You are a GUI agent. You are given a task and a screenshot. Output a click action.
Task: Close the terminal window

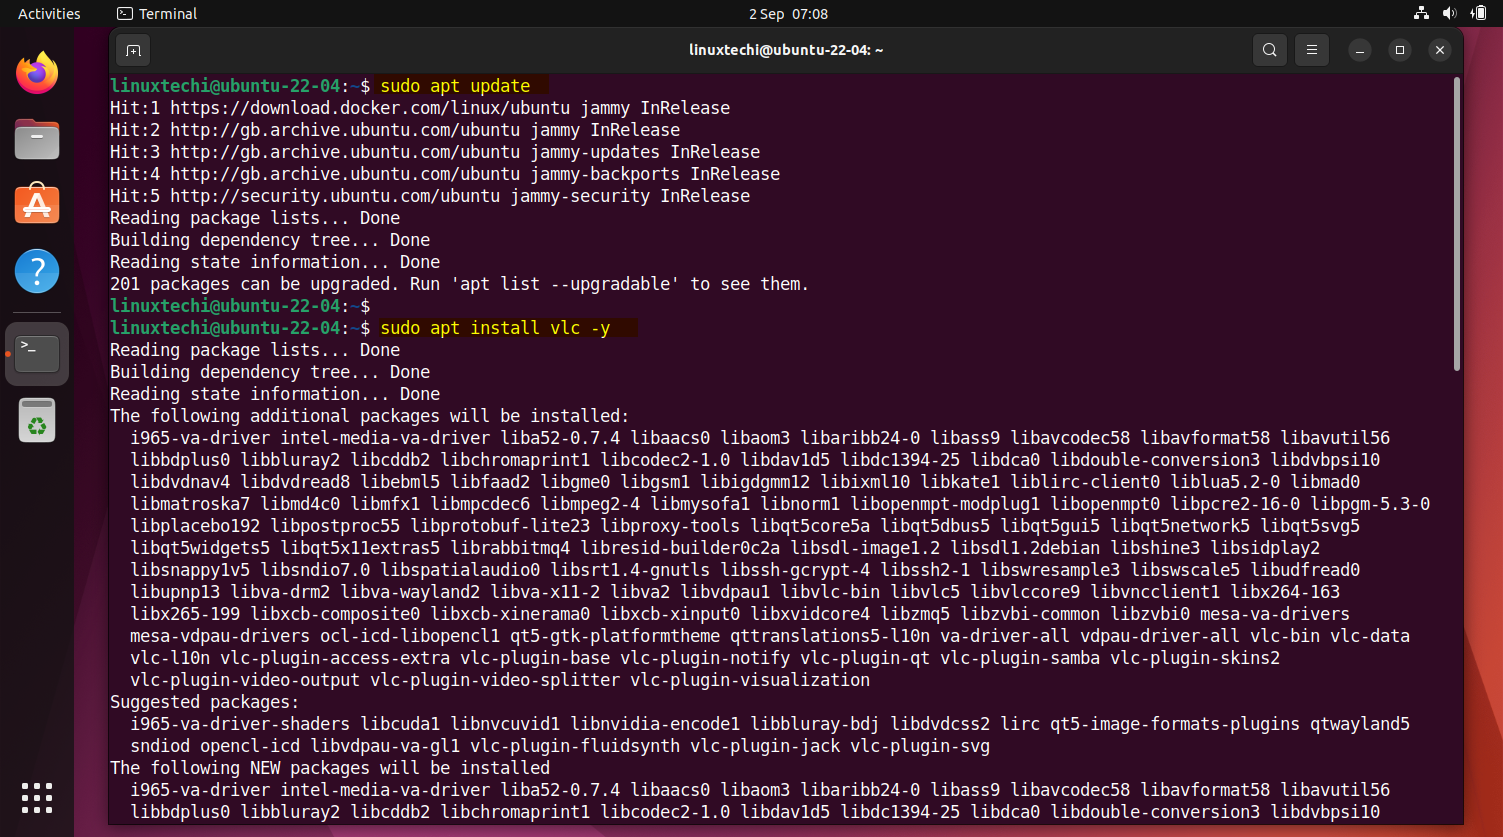pos(1439,50)
